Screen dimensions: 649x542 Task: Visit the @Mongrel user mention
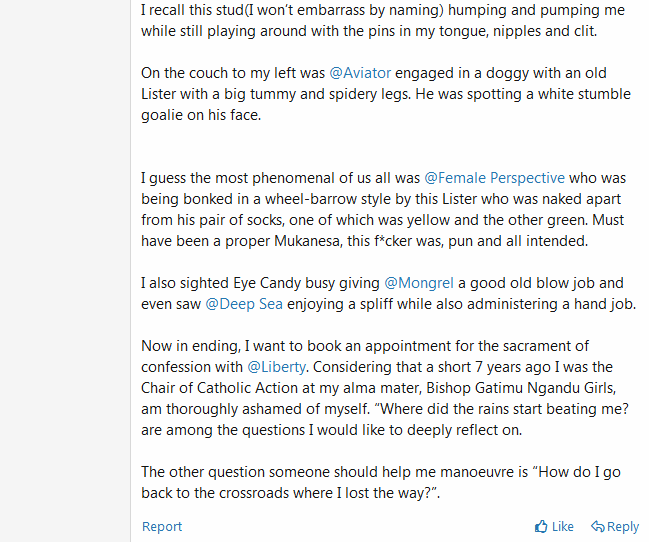tap(419, 283)
